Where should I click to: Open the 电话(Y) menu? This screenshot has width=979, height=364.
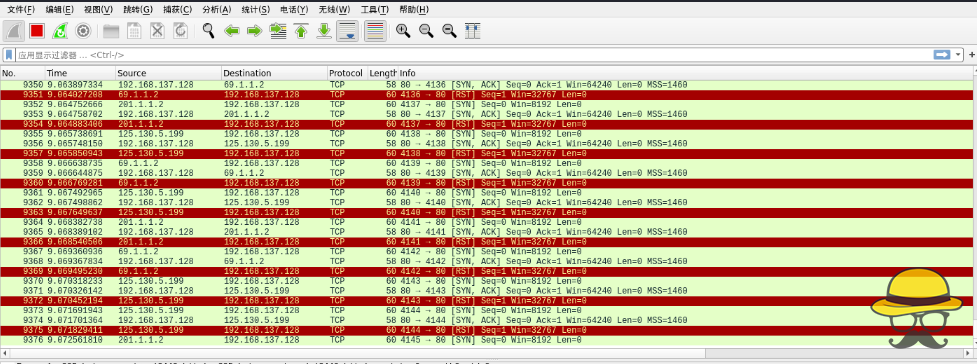coord(295,9)
